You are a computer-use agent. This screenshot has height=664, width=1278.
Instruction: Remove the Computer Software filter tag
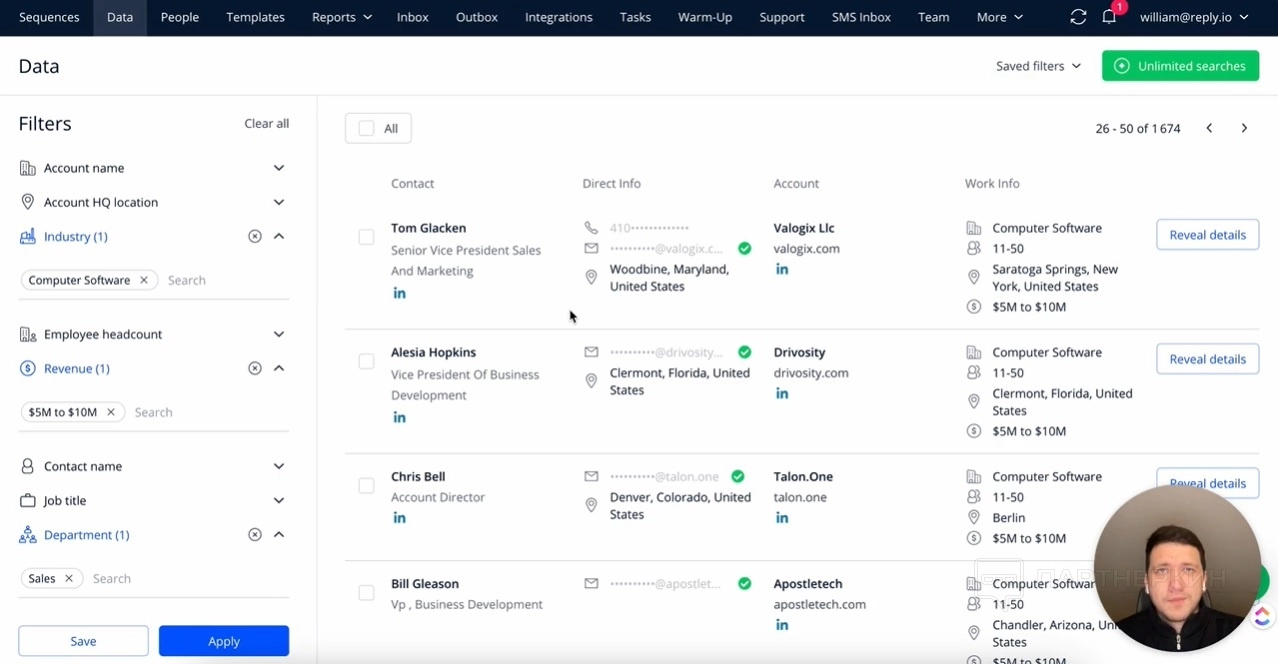tap(144, 280)
